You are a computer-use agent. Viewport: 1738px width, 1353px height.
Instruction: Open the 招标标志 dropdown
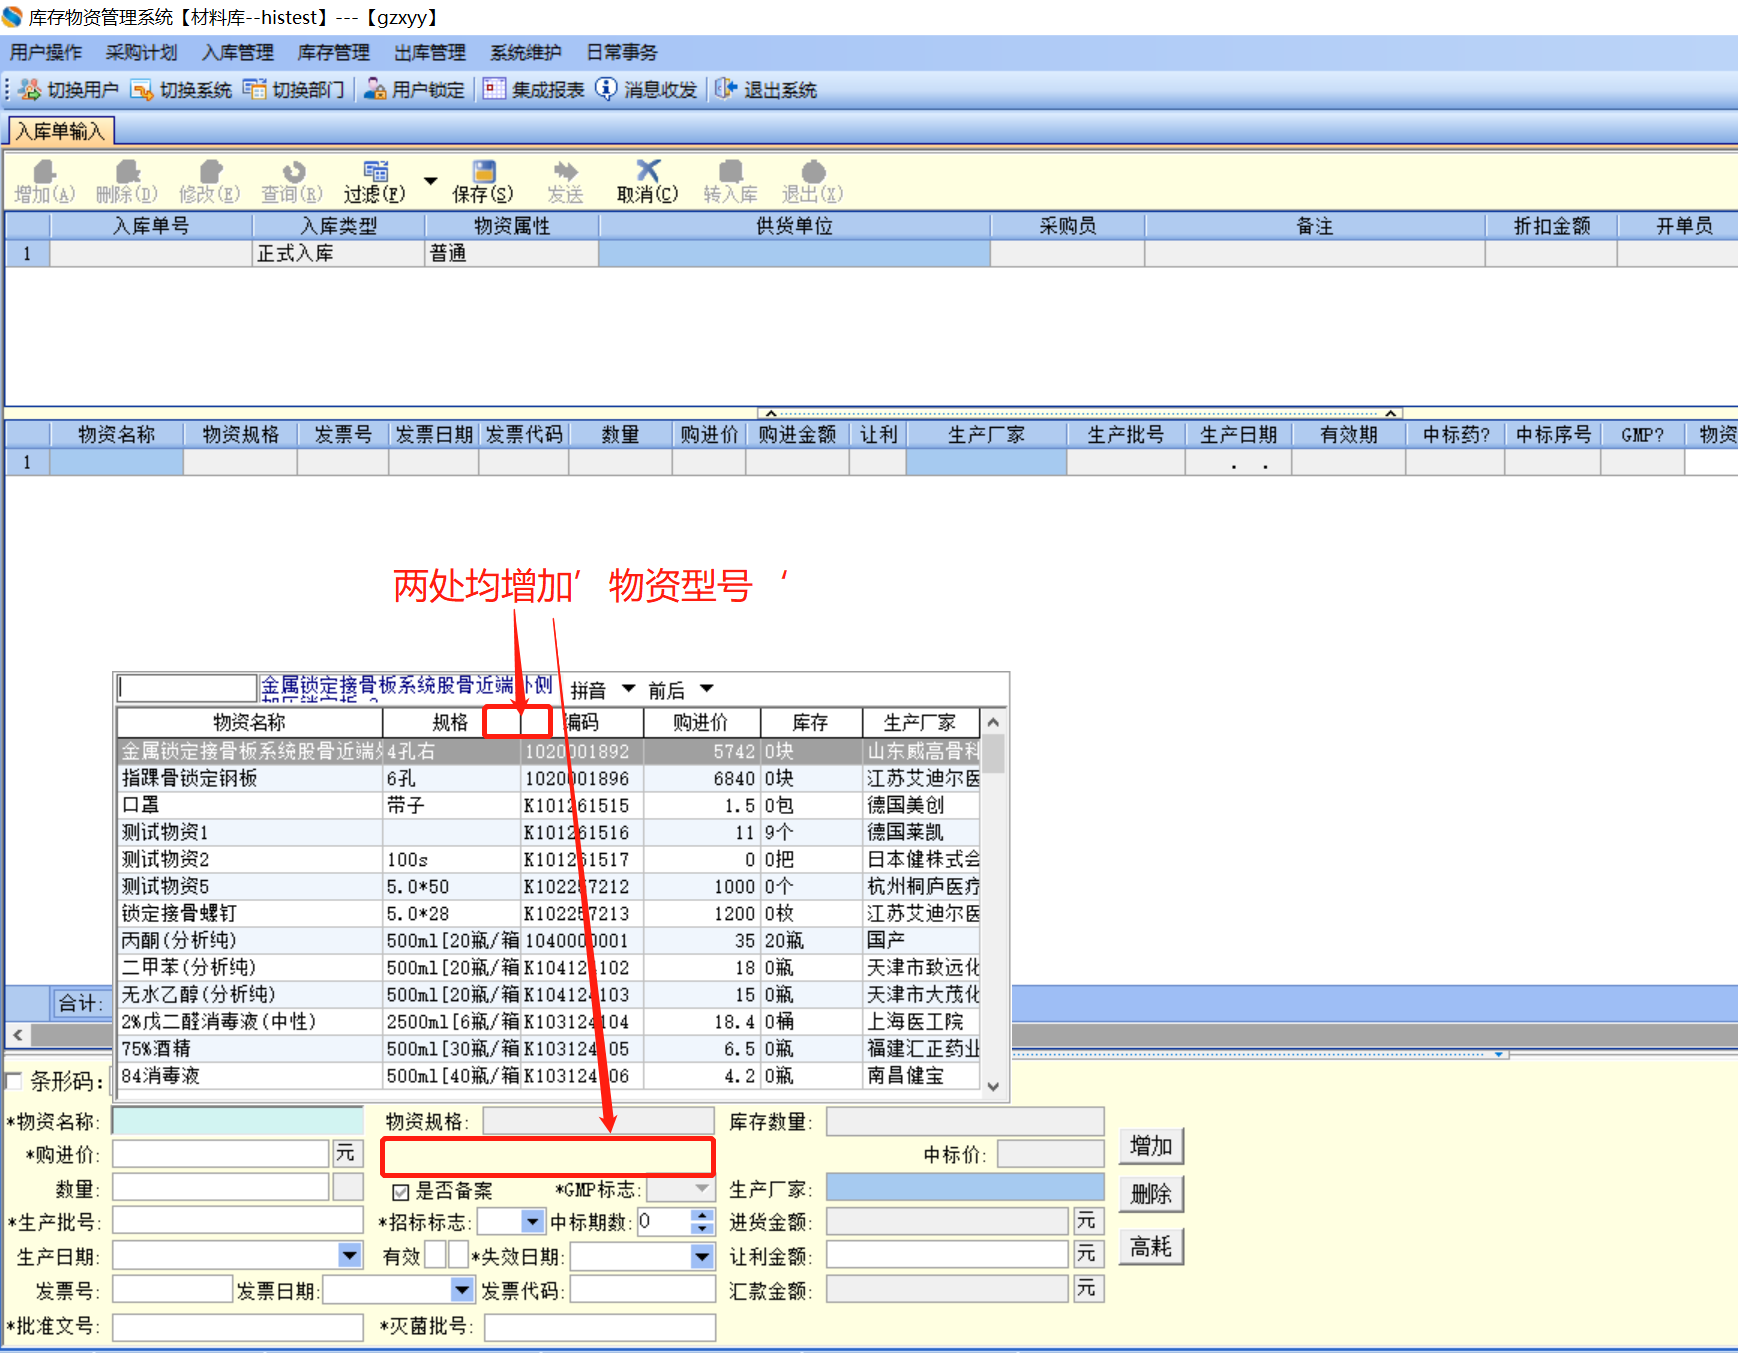click(533, 1221)
